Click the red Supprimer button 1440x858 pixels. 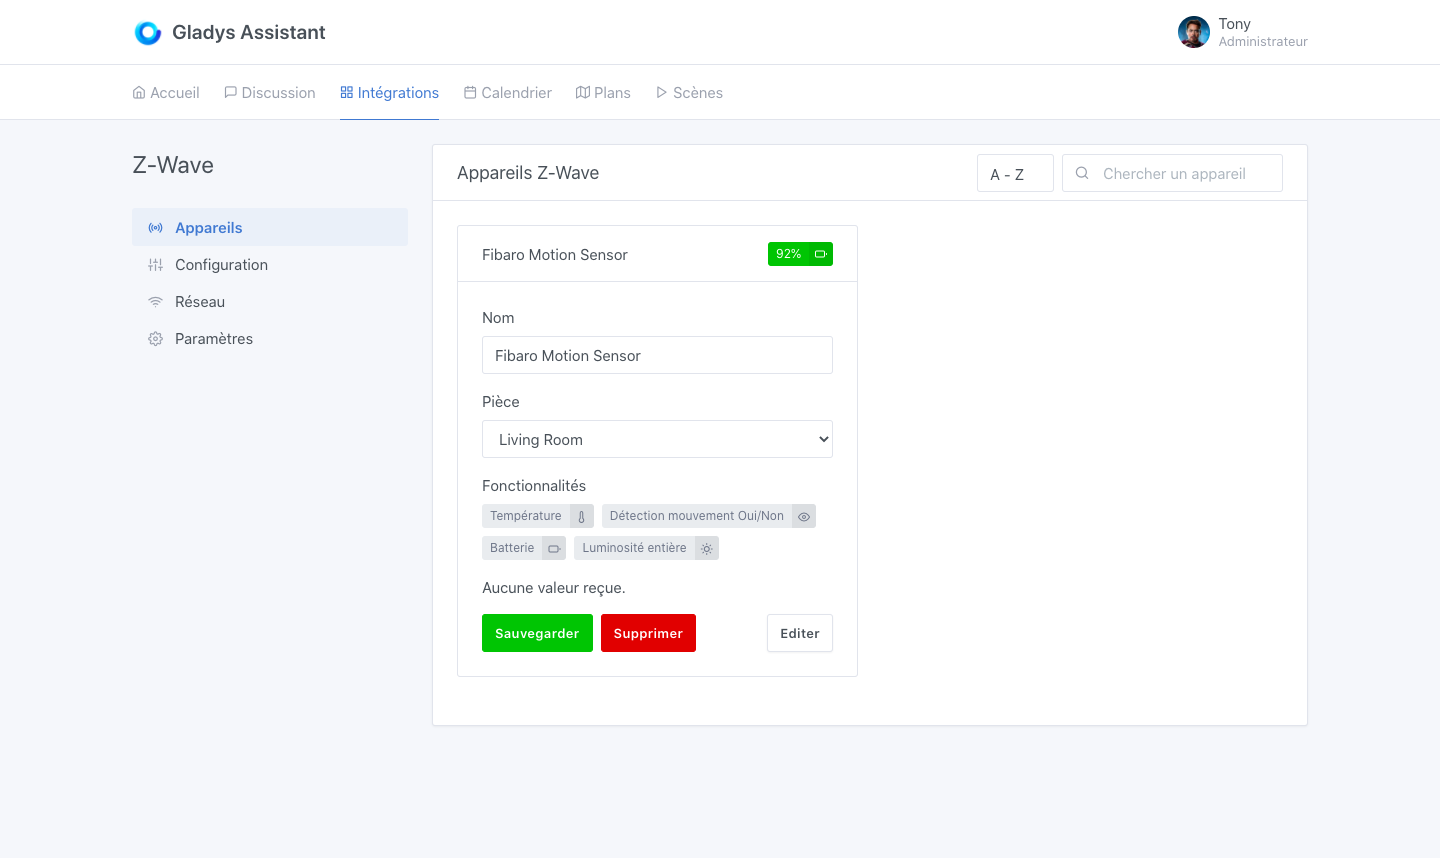coord(648,633)
